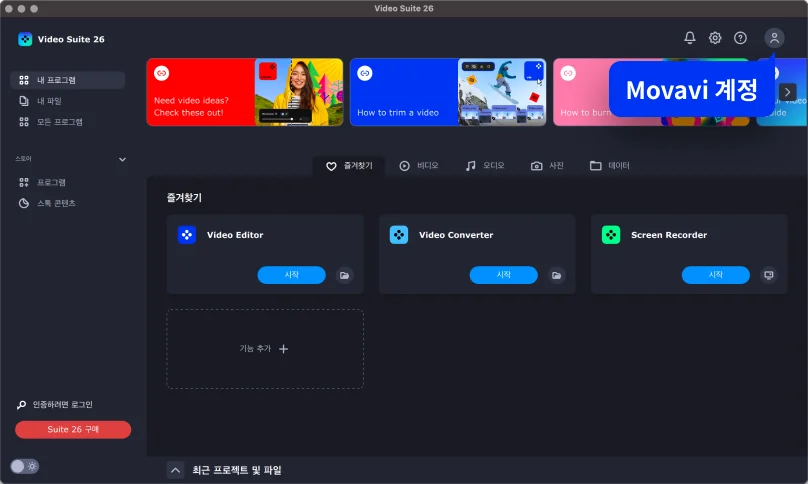Click the Video Editor app icon
Viewport: 808px width, 484px height.
click(x=187, y=235)
